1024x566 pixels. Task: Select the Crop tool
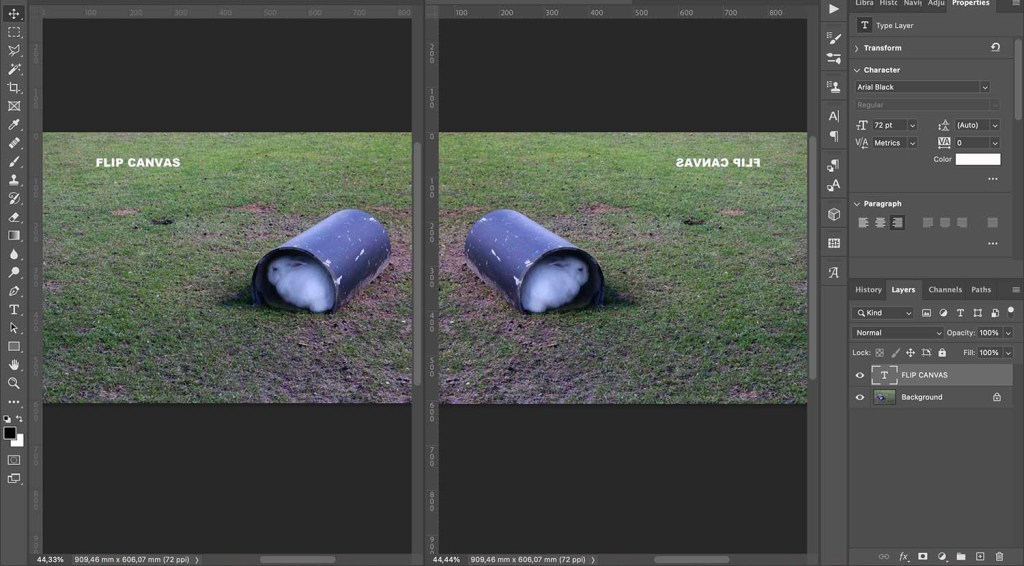14,88
